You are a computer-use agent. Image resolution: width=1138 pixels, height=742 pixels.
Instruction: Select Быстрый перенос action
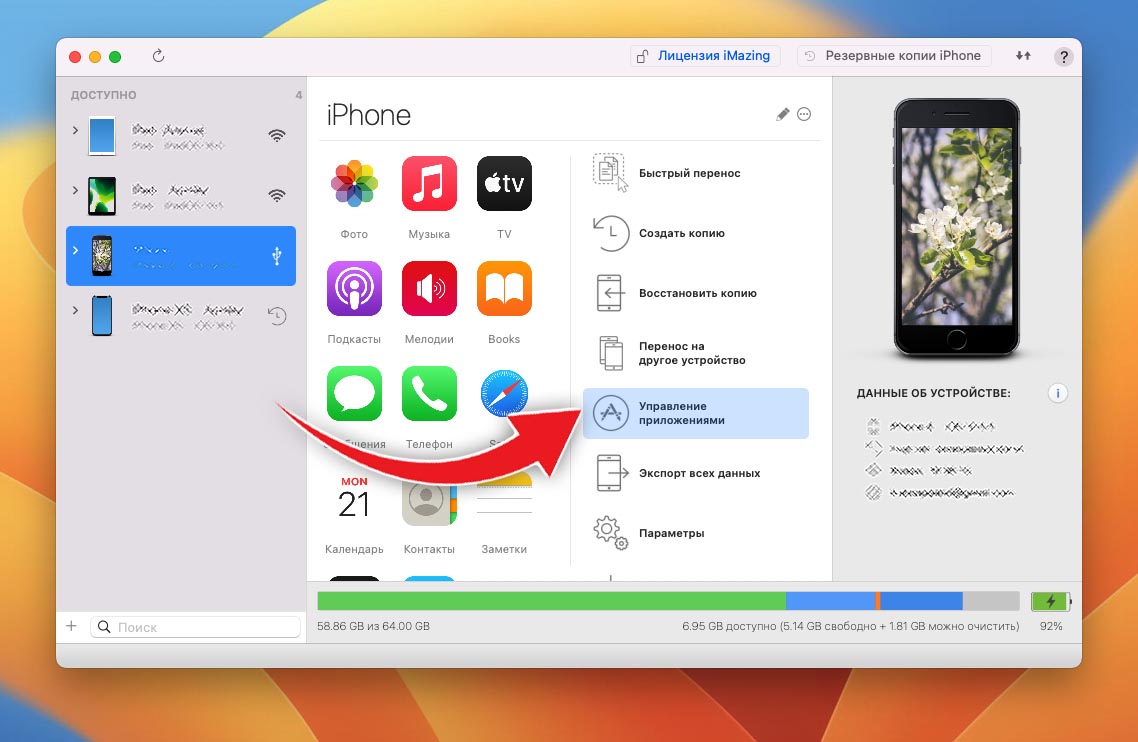pyautogui.click(x=695, y=173)
